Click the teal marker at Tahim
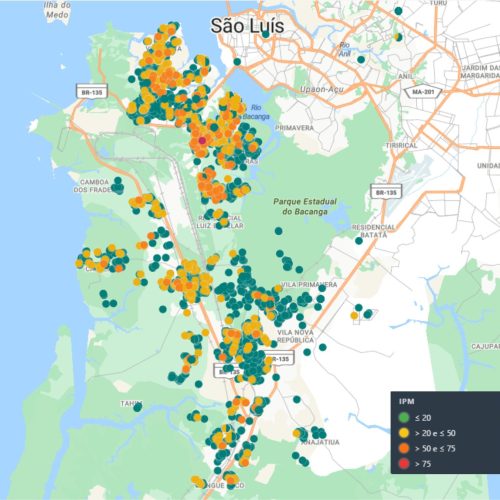The image size is (500, 500). point(138,407)
